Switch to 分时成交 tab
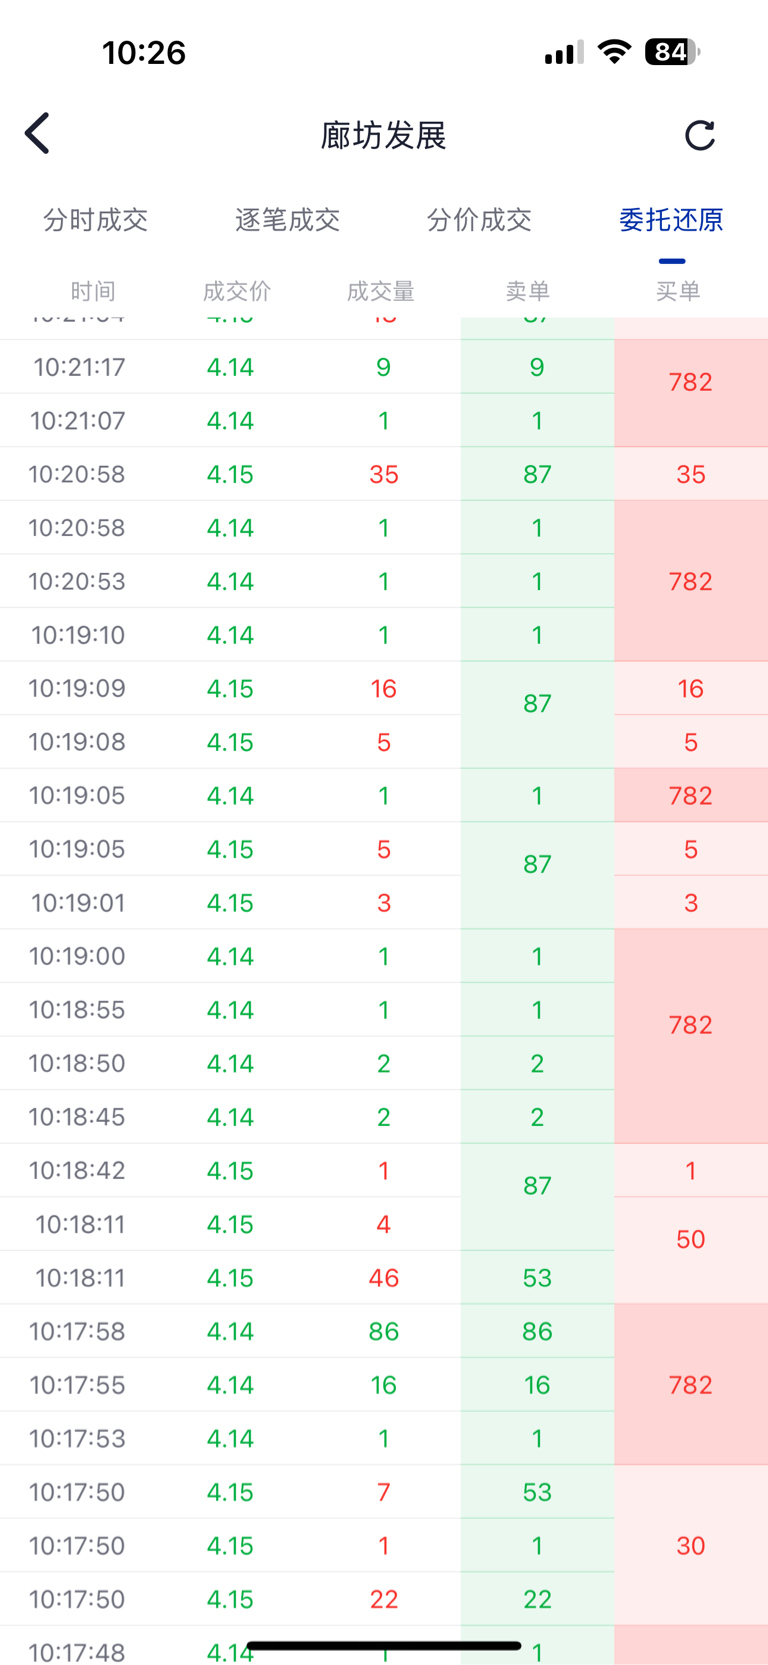Viewport: 768px width, 1665px height. (96, 220)
